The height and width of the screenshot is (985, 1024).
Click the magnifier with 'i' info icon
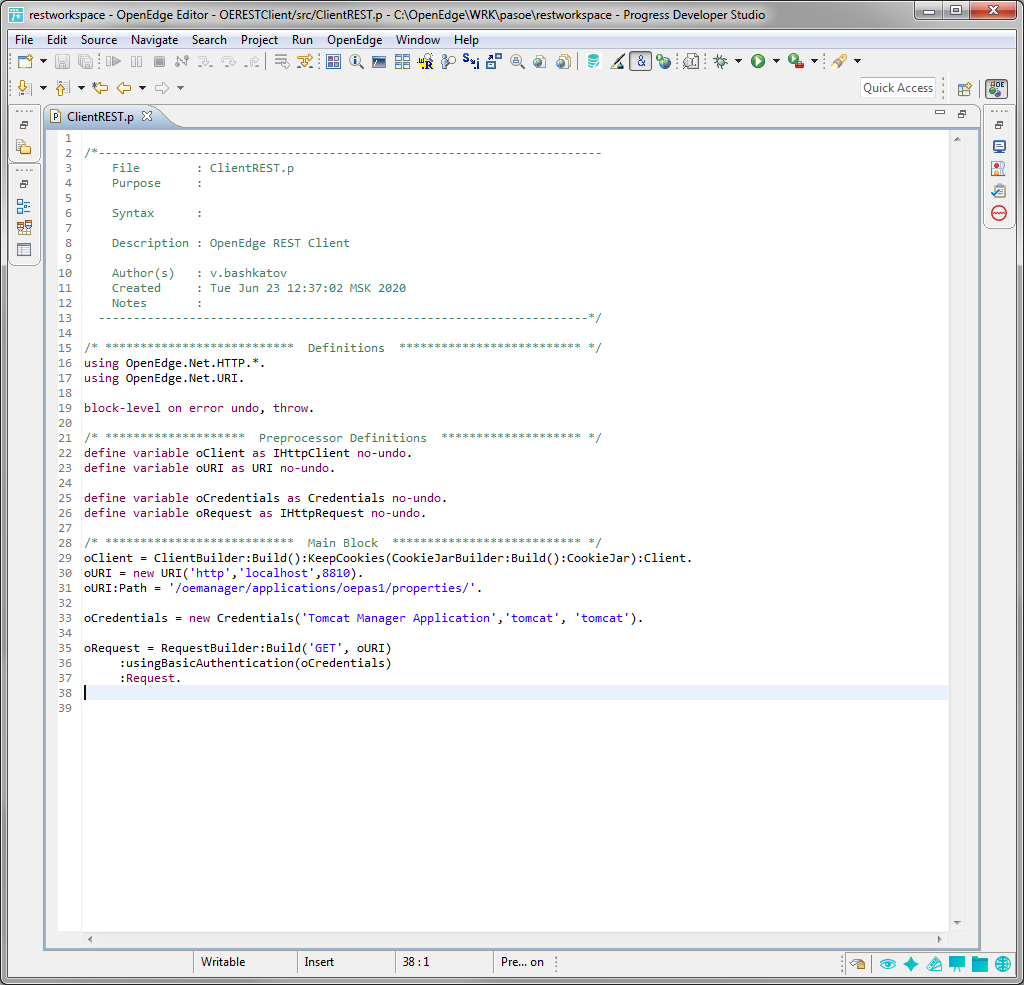coord(357,61)
